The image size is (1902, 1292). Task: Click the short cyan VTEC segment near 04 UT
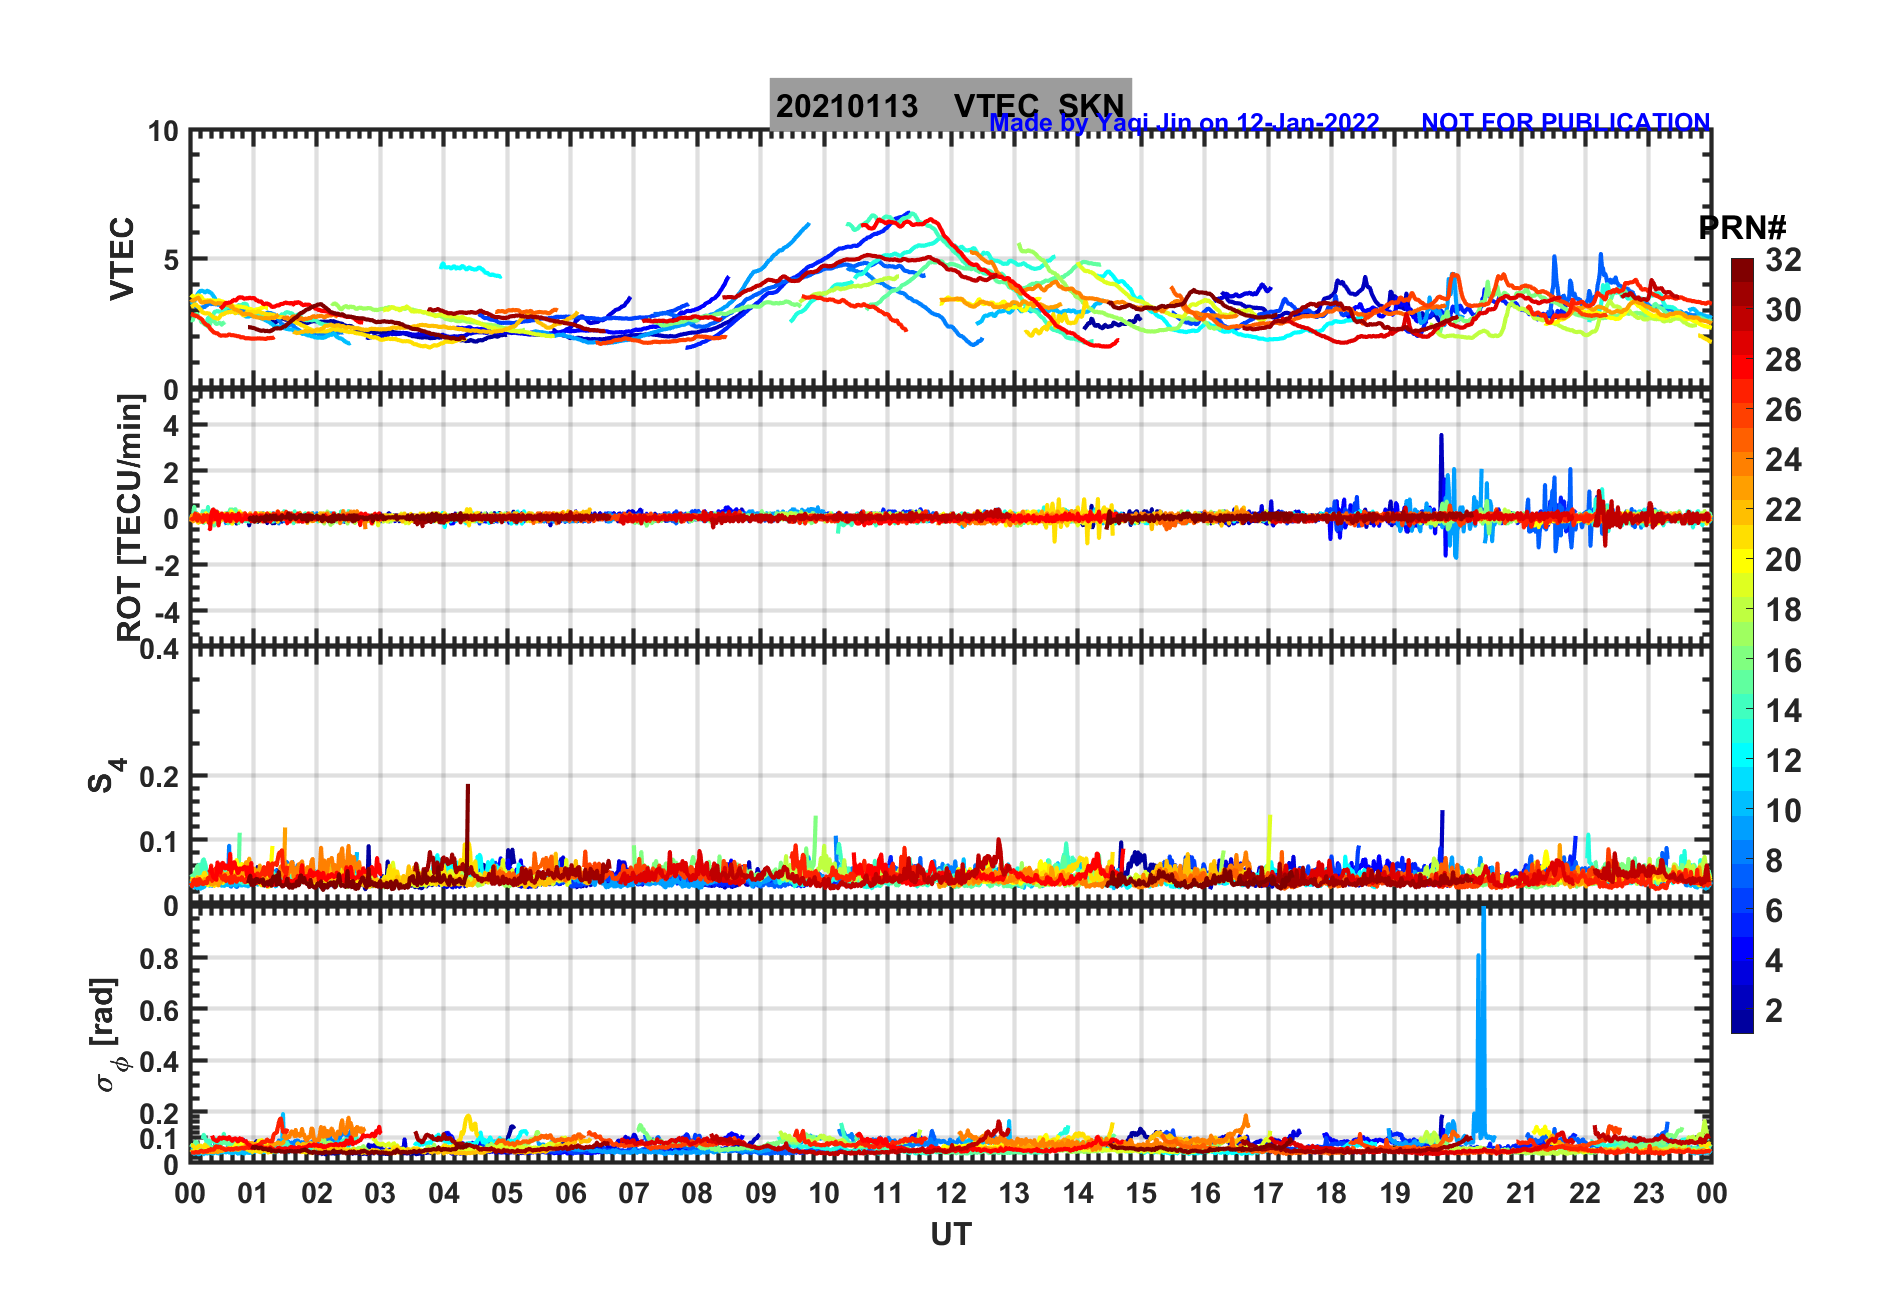click(x=471, y=269)
